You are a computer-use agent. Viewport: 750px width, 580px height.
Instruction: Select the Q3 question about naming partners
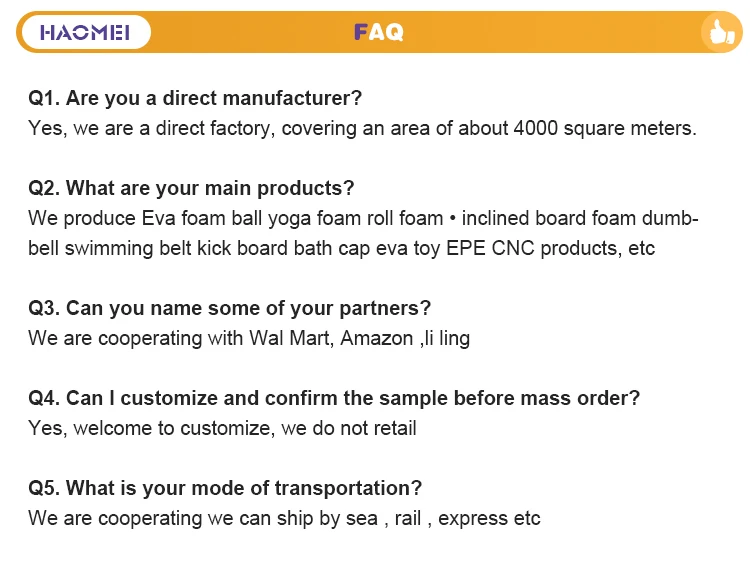229,308
